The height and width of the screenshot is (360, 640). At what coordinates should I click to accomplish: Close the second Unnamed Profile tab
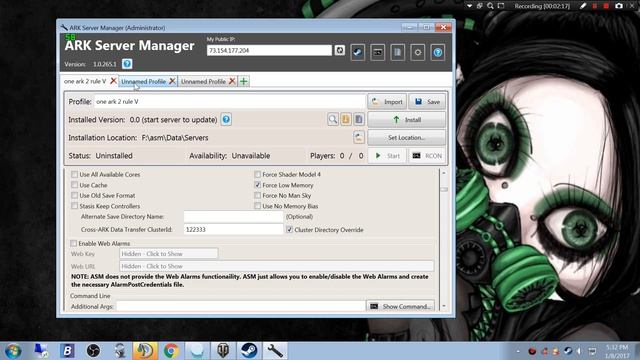pyautogui.click(x=232, y=81)
